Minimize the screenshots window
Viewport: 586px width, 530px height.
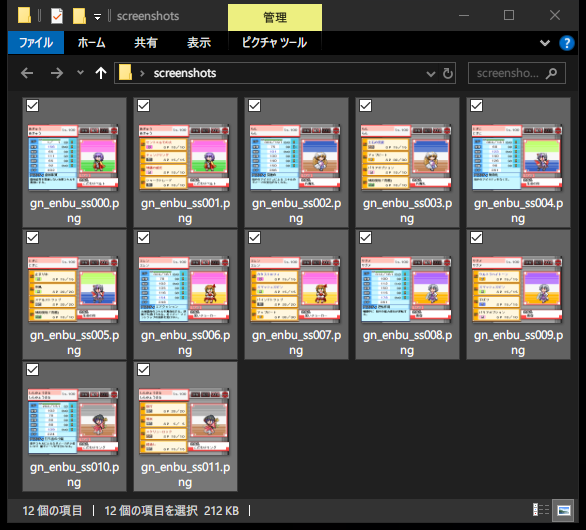click(x=464, y=16)
